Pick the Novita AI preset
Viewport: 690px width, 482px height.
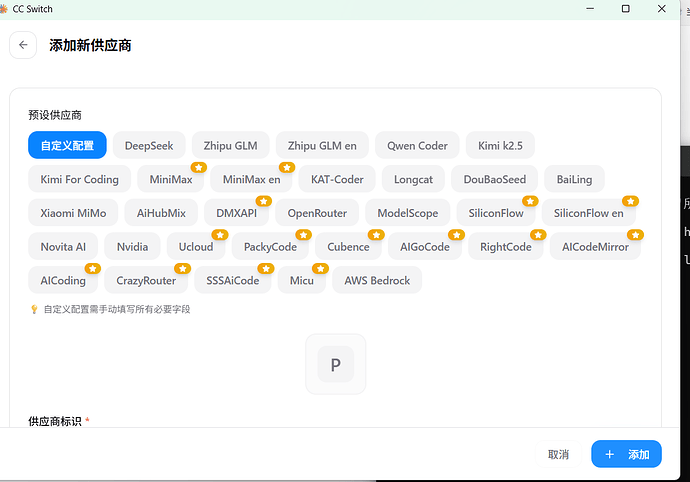point(63,247)
